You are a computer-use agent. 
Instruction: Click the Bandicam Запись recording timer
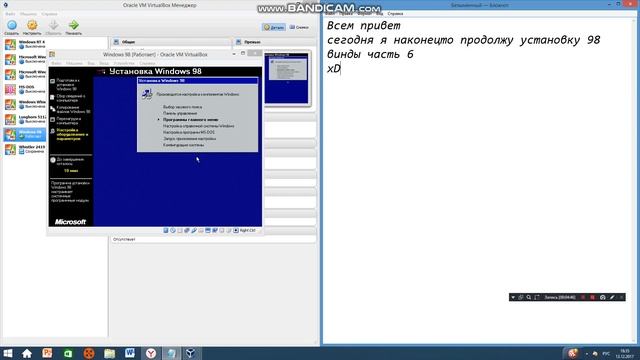[x=560, y=298]
